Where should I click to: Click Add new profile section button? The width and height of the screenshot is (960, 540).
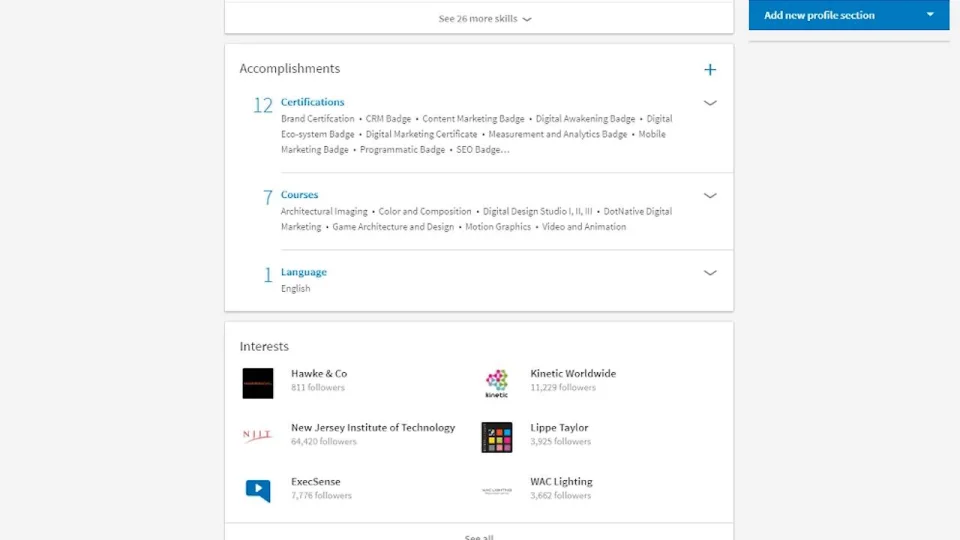(x=819, y=15)
